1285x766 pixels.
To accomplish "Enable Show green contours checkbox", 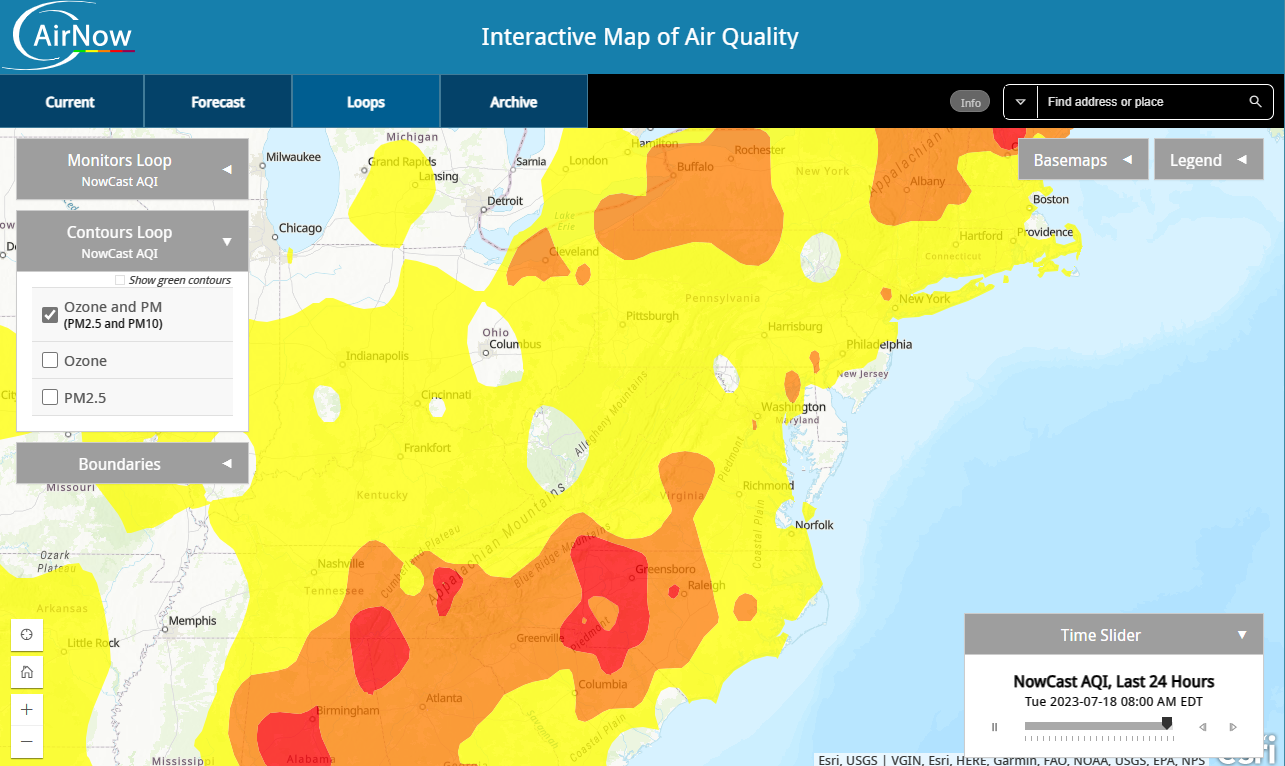I will [x=120, y=280].
